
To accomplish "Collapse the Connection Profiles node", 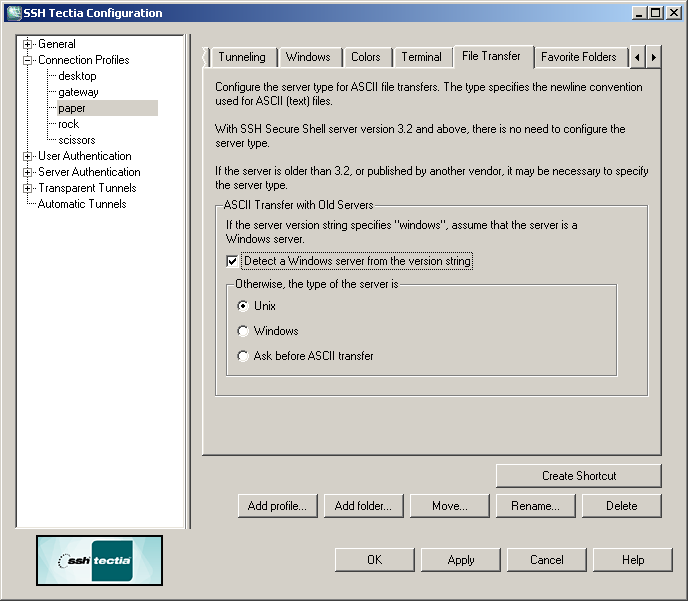I will [28, 60].
